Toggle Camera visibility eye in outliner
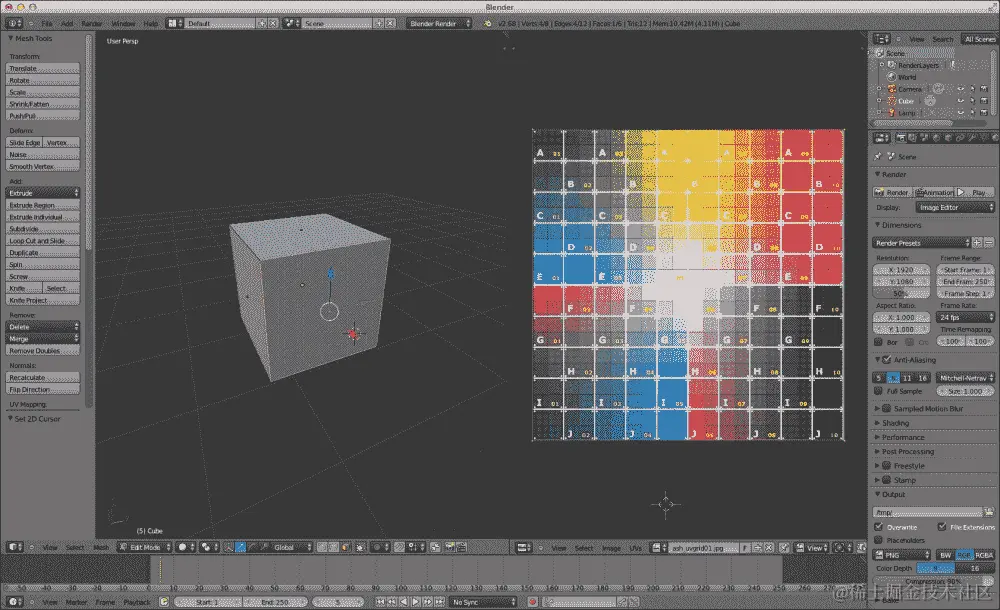This screenshot has height=610, width=1000. (960, 89)
